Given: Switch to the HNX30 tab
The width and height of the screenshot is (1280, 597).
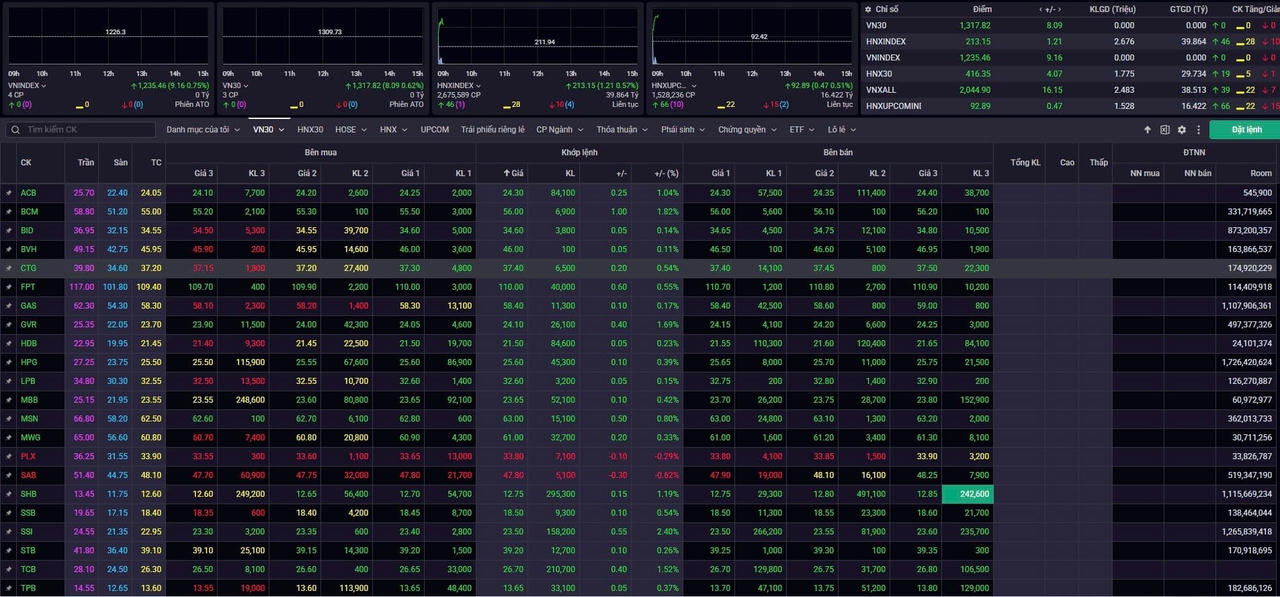Looking at the screenshot, I should (310, 130).
